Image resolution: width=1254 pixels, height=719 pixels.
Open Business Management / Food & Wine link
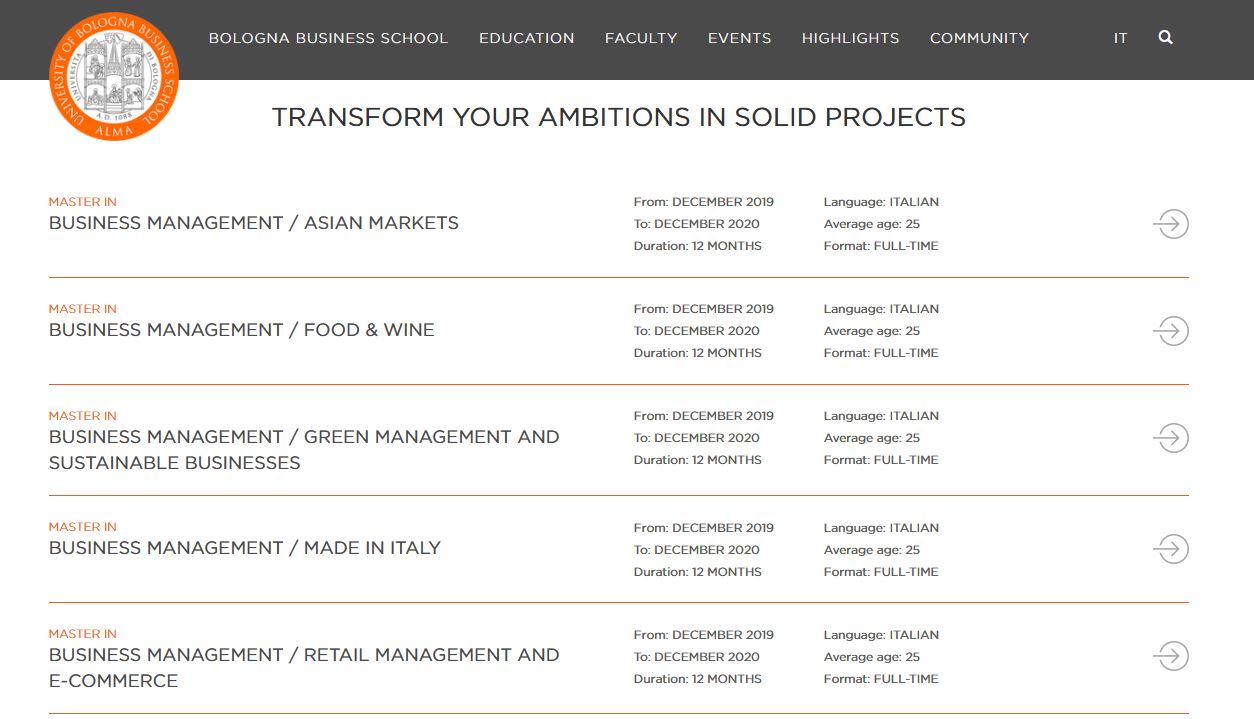[242, 330]
